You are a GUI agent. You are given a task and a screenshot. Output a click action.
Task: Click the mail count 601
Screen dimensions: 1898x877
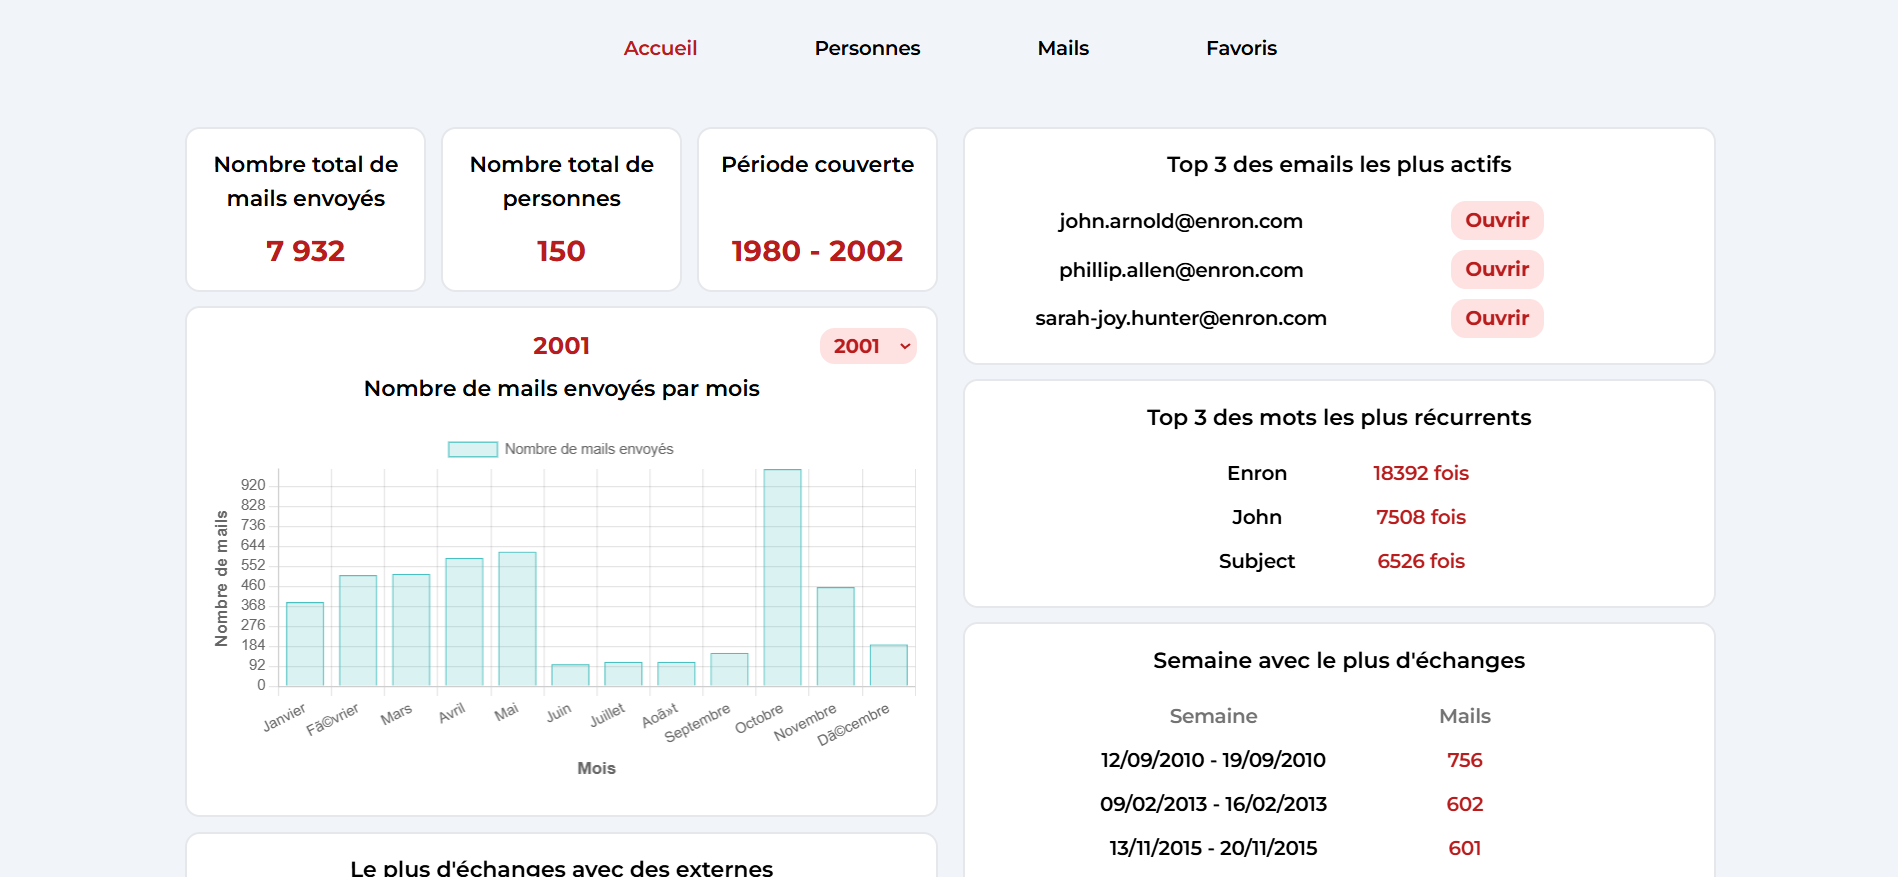pyautogui.click(x=1465, y=848)
